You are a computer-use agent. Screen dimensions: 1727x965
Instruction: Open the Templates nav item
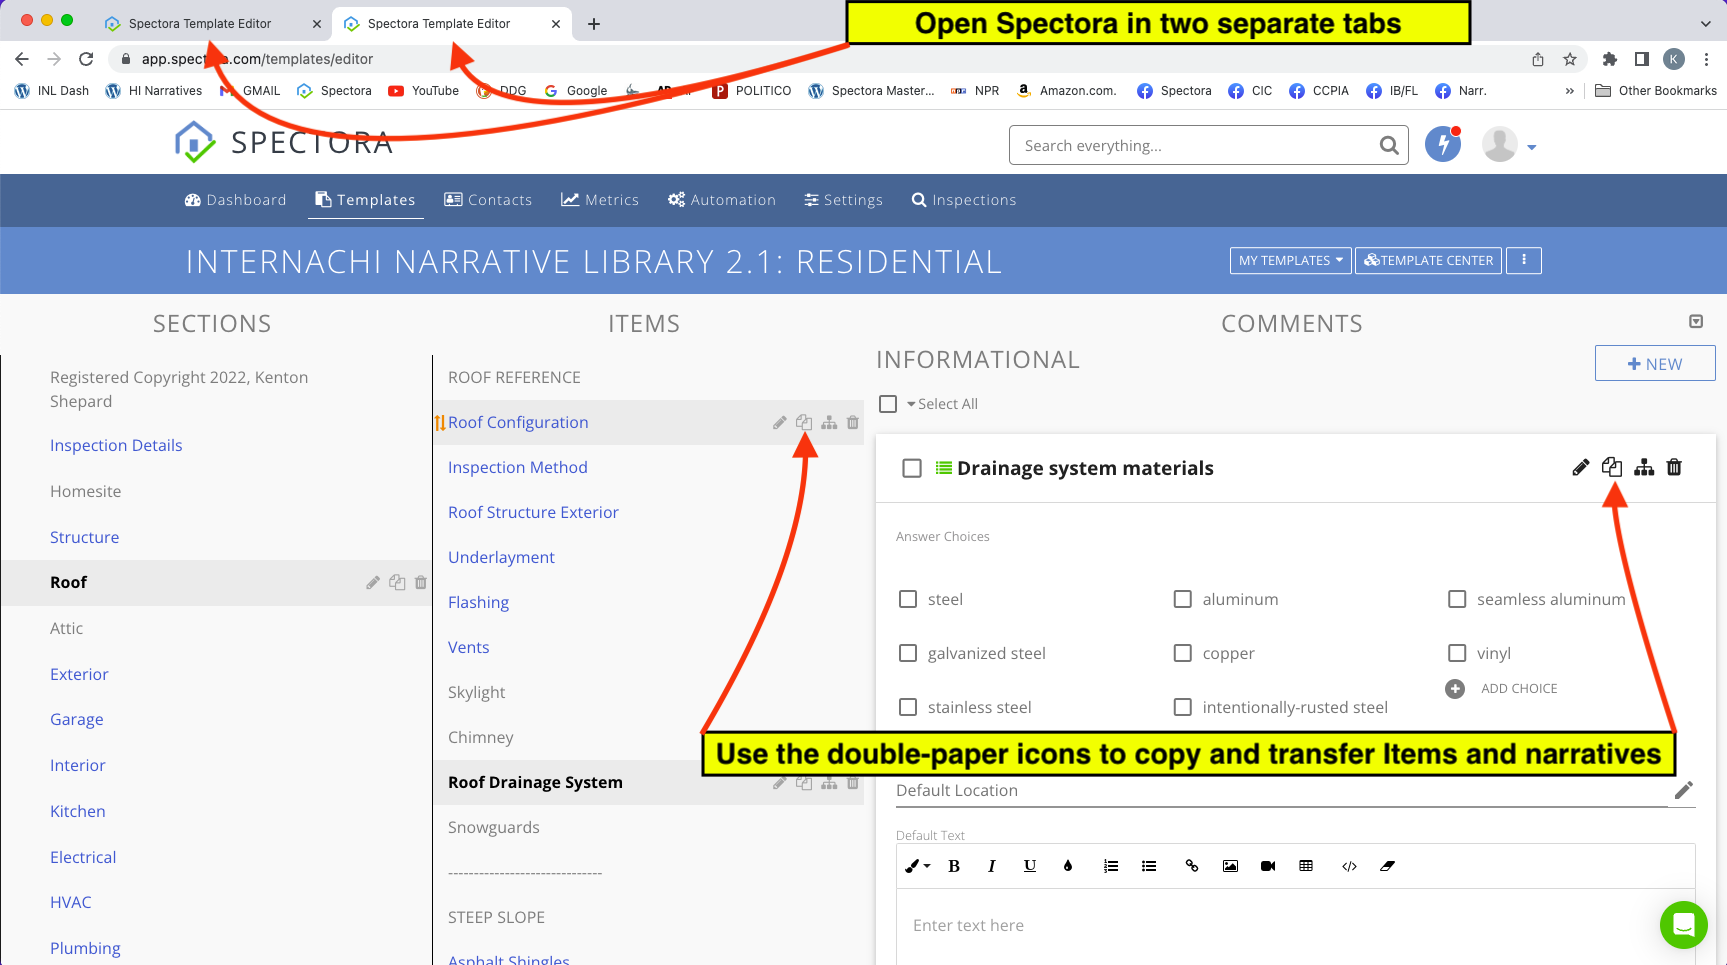(x=365, y=200)
